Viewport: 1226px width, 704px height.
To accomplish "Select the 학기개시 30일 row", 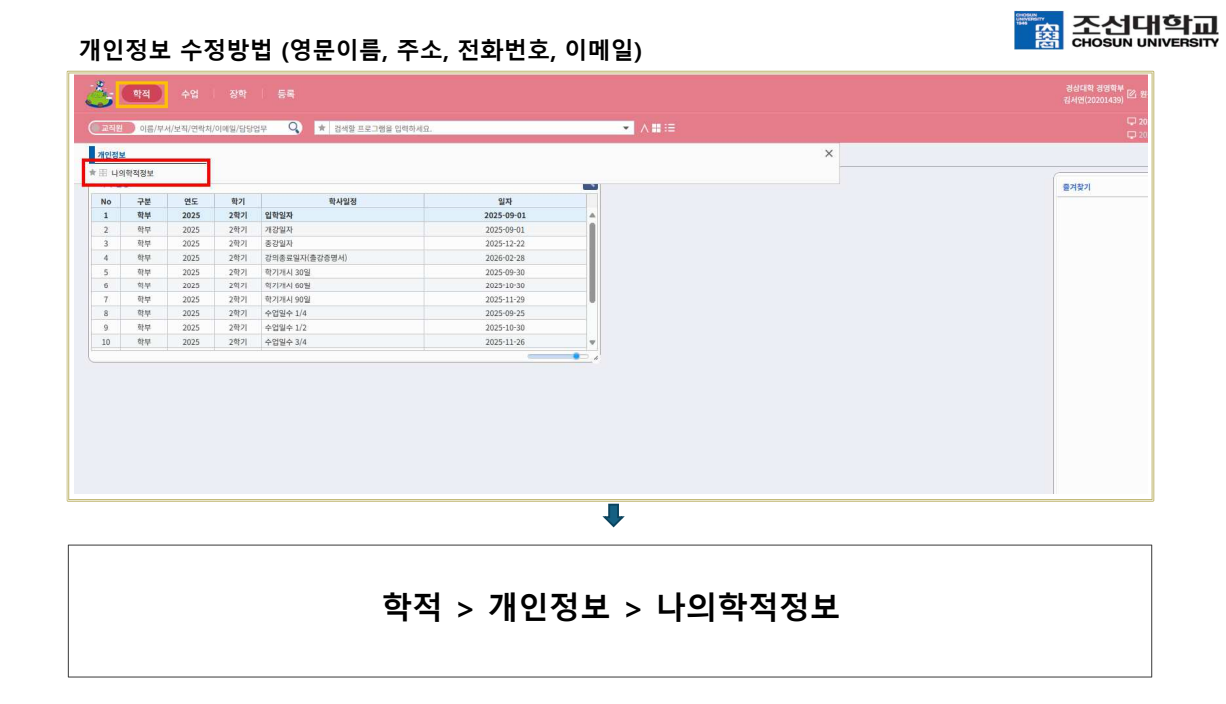I will 338,271.
